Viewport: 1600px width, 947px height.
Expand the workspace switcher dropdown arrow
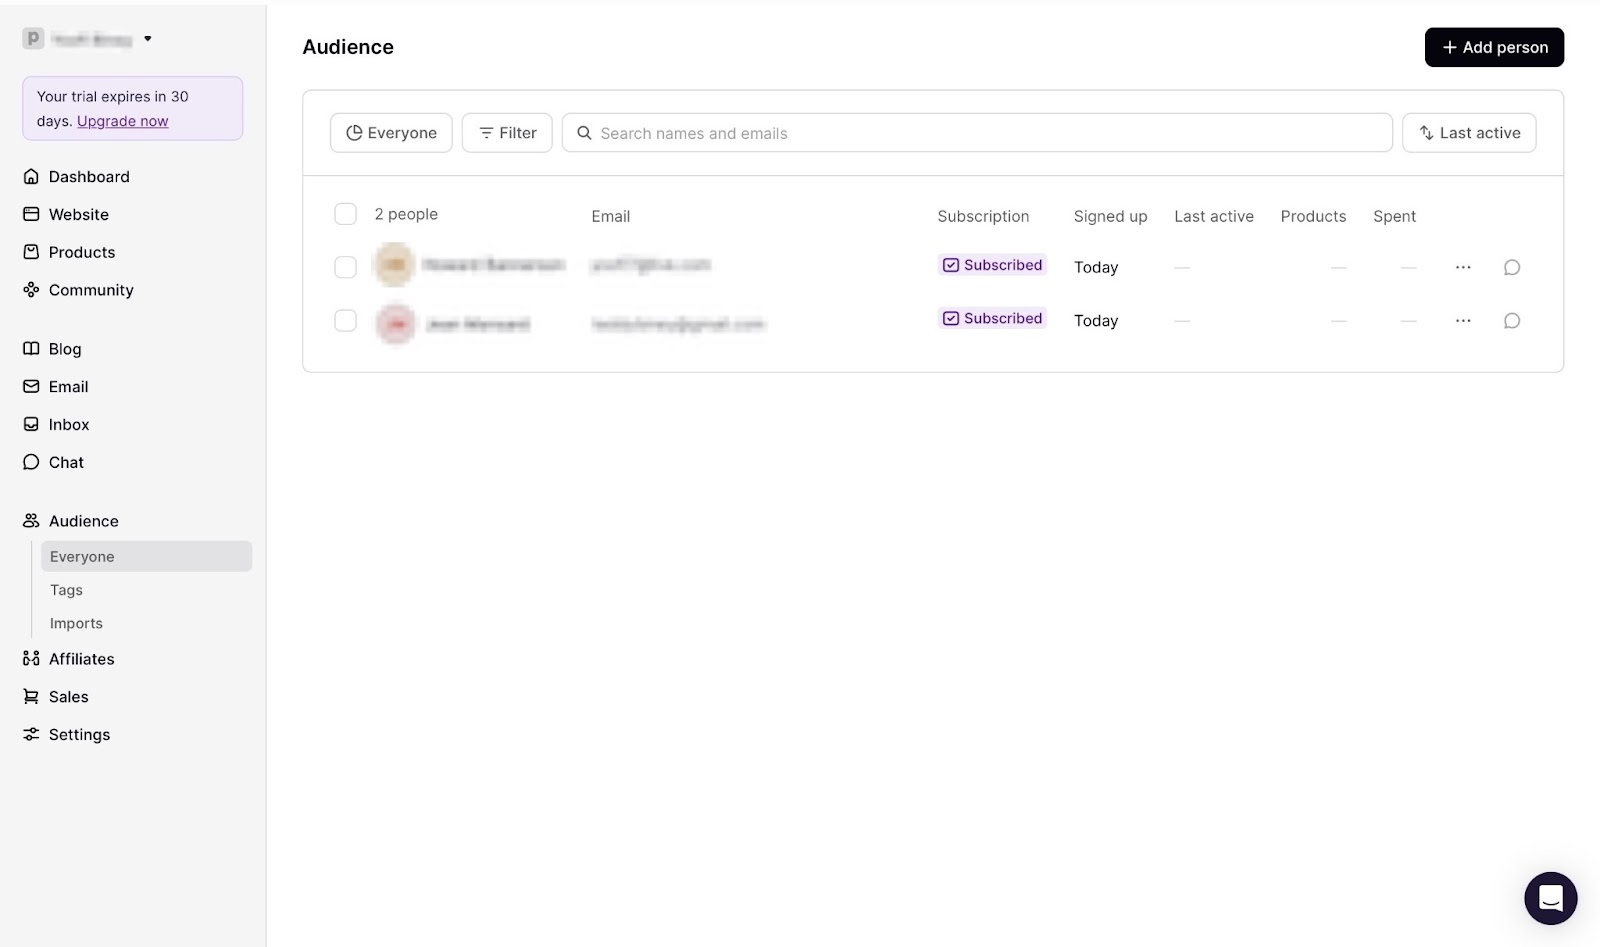click(x=148, y=39)
